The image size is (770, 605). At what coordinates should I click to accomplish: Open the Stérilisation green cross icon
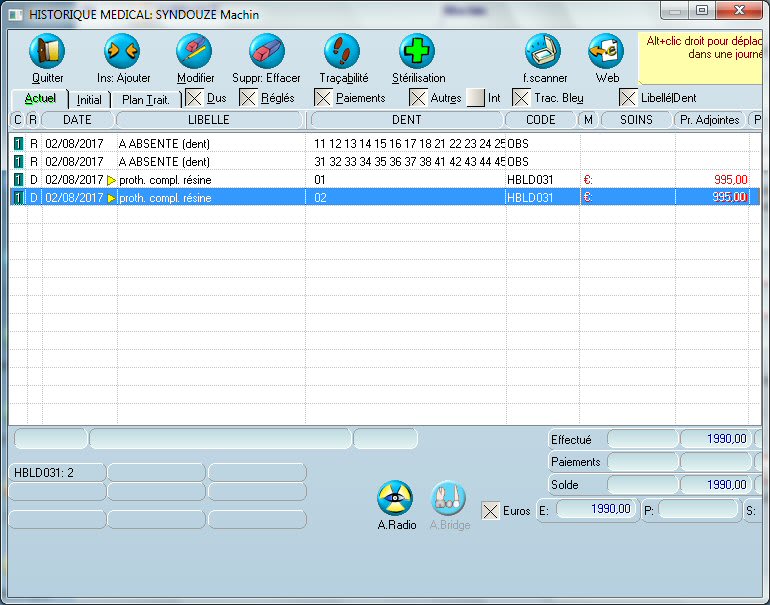pos(418,52)
